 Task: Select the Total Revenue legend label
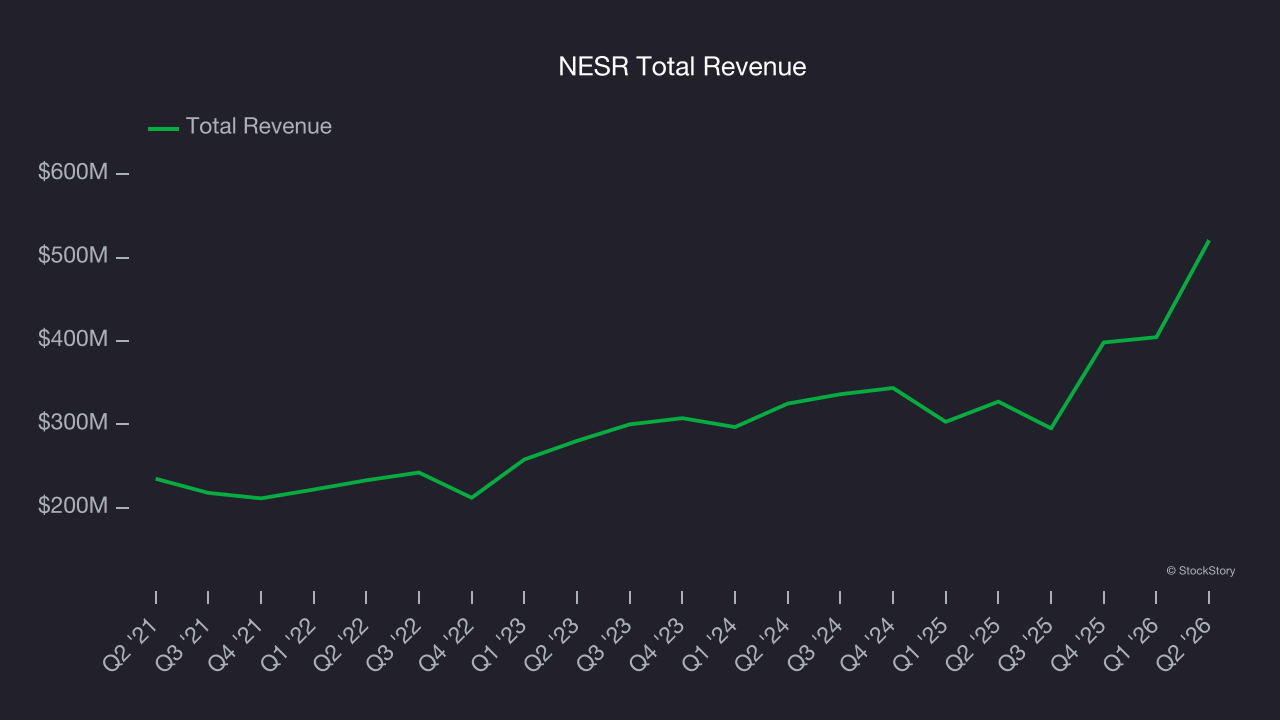tap(259, 126)
